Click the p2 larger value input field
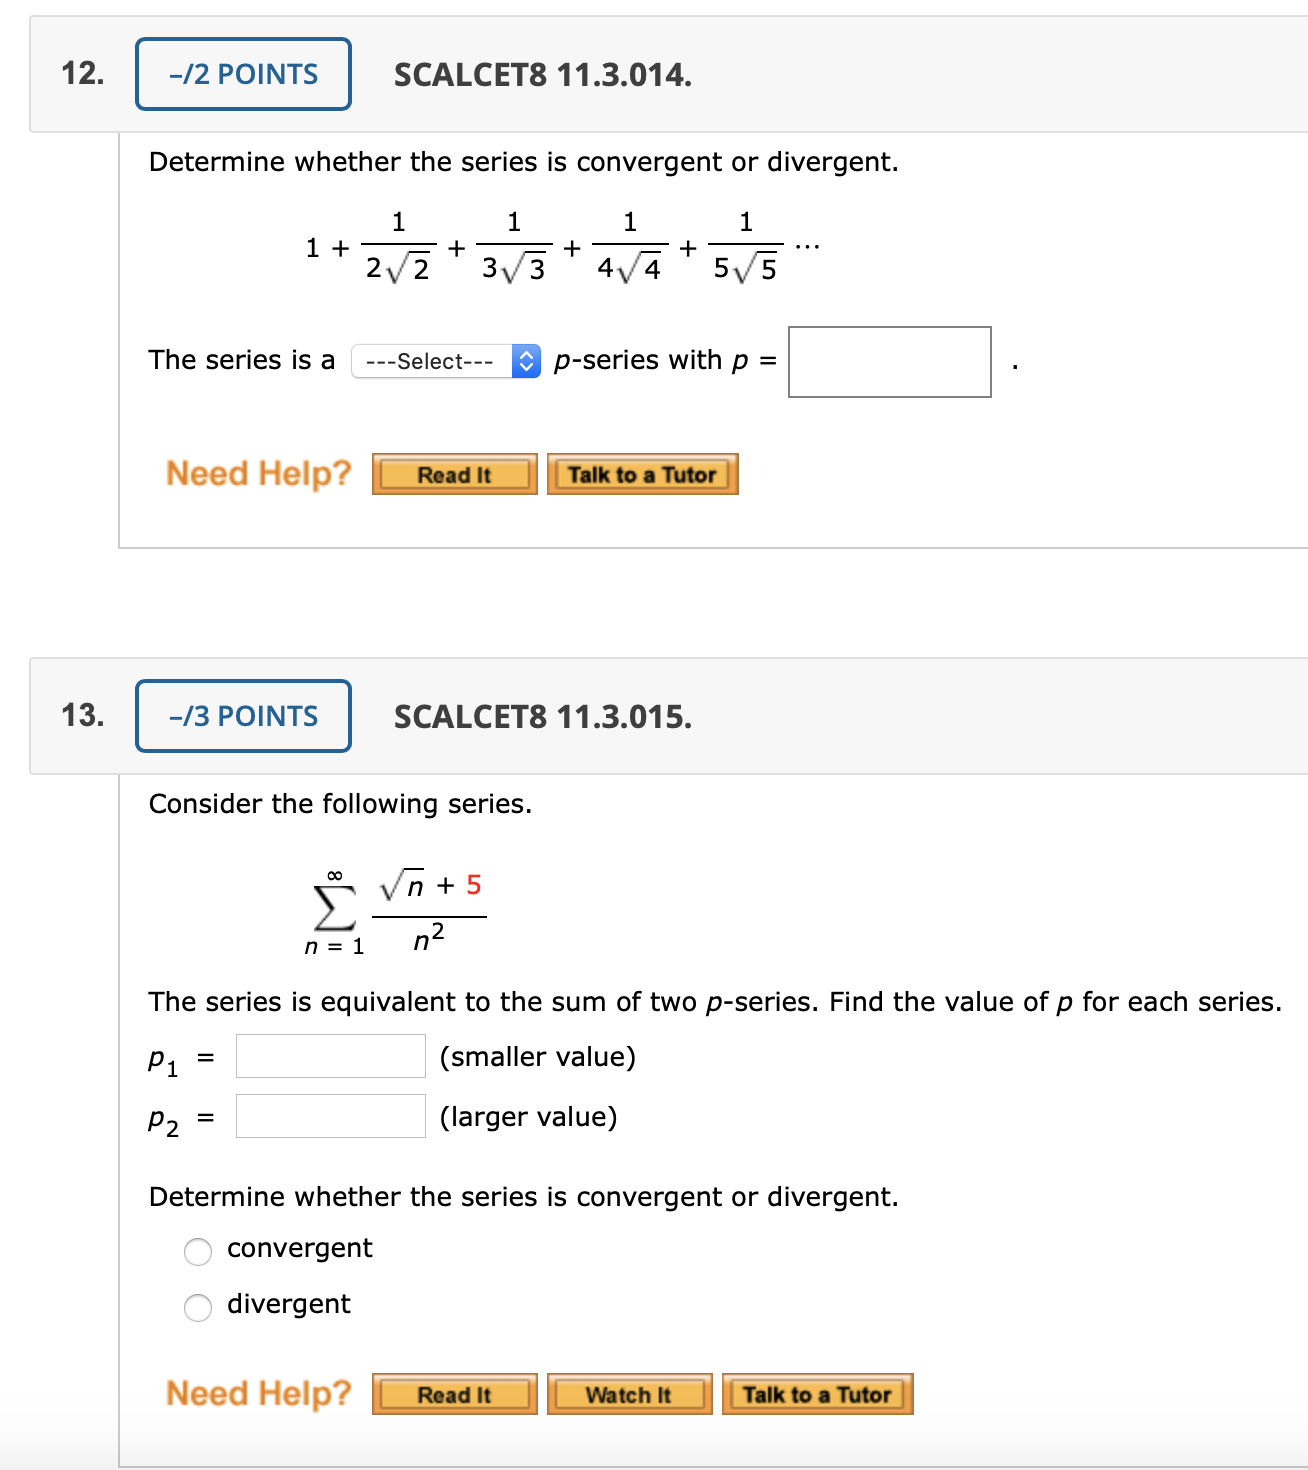Viewport: 1308px width, 1470px height. click(330, 1116)
